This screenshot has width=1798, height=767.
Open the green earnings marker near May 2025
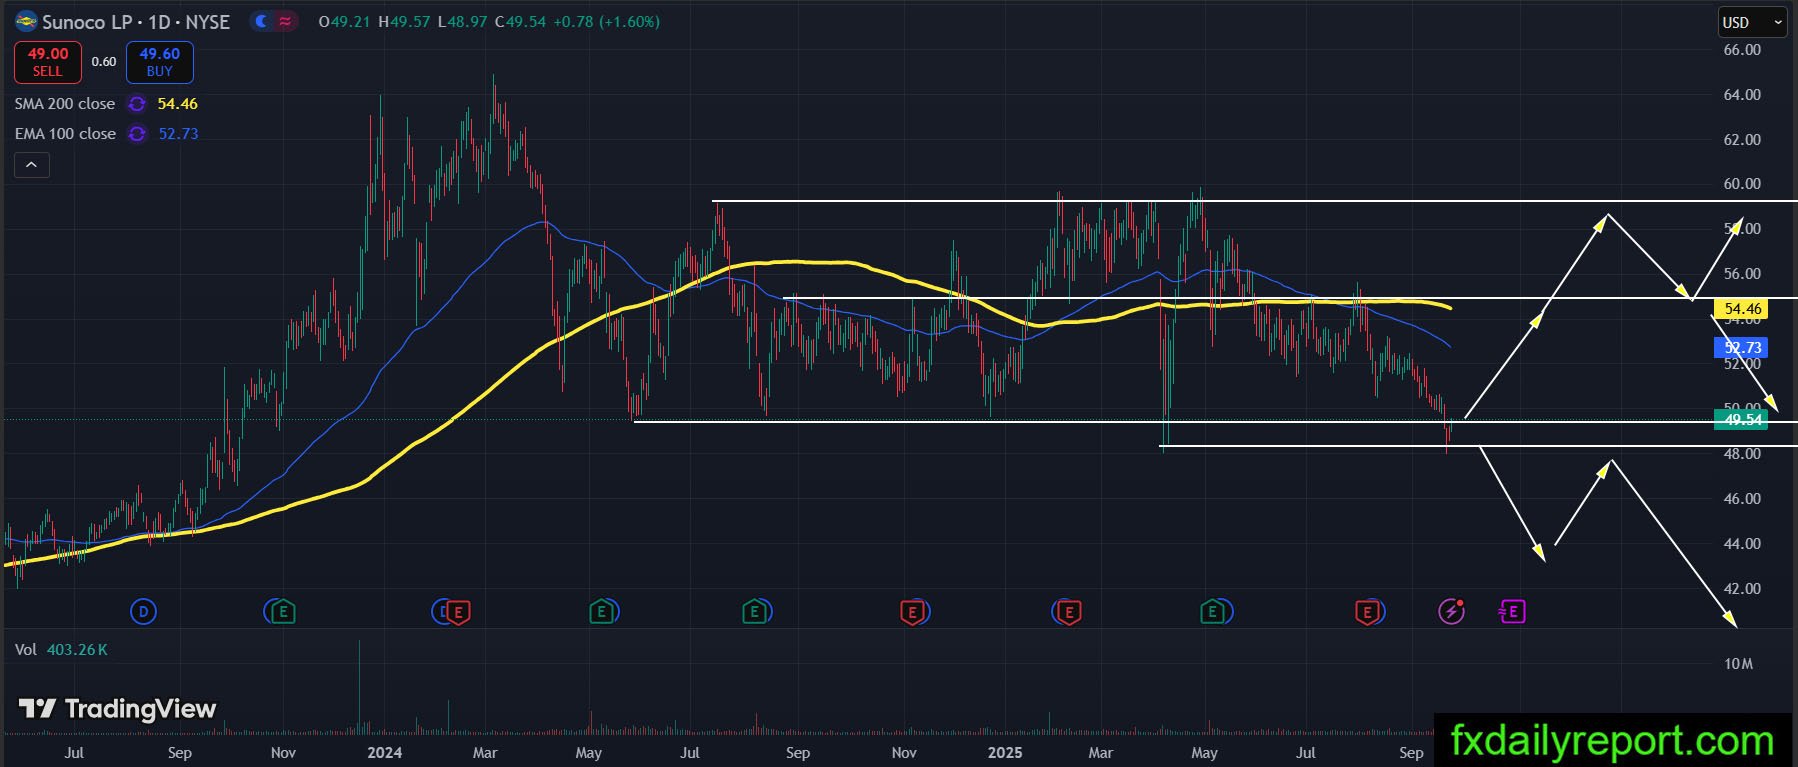(x=1213, y=611)
